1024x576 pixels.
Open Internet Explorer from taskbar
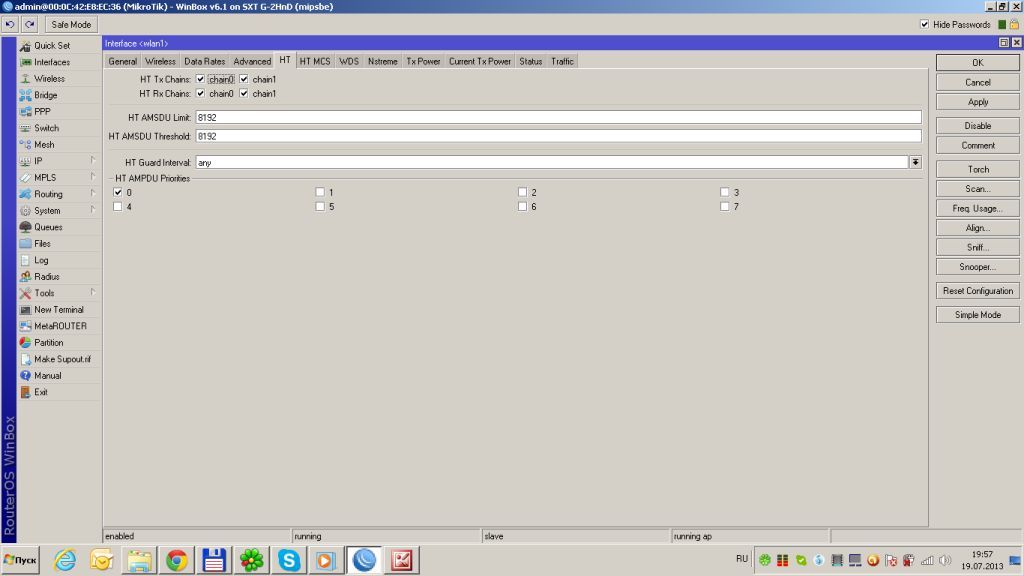click(x=65, y=560)
